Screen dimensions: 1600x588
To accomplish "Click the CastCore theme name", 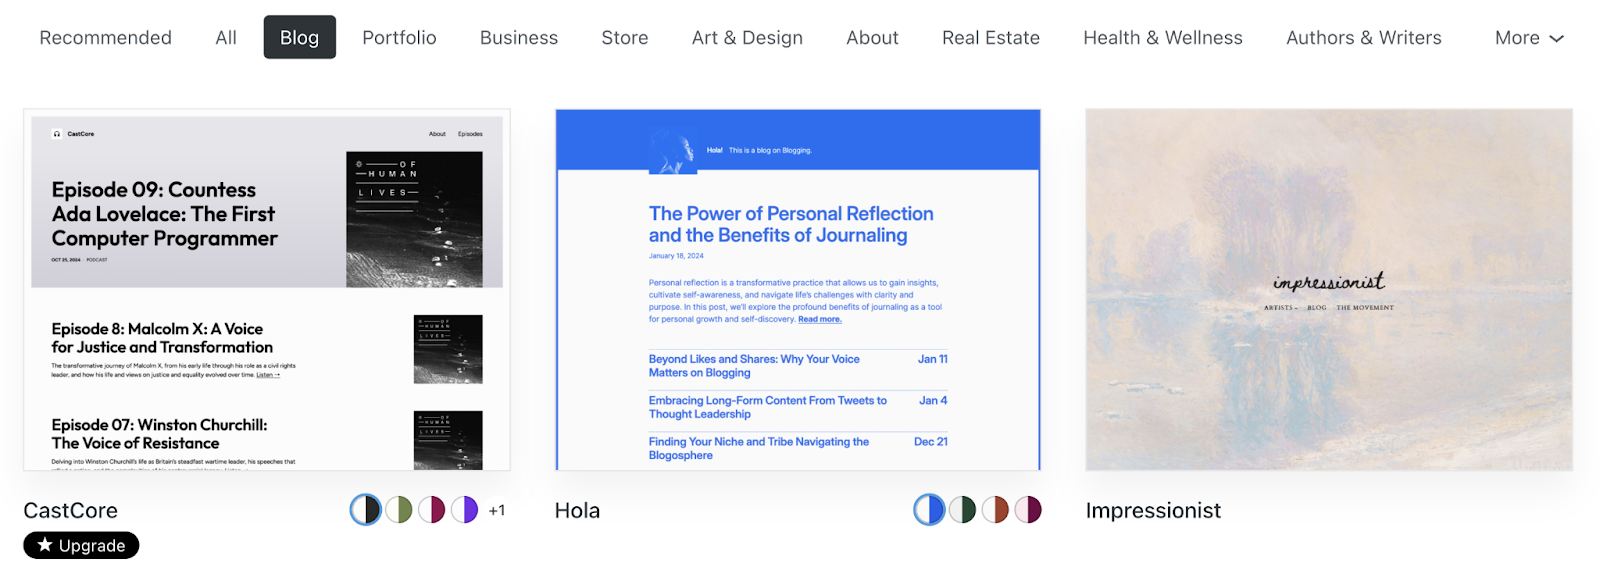I will pyautogui.click(x=71, y=511).
